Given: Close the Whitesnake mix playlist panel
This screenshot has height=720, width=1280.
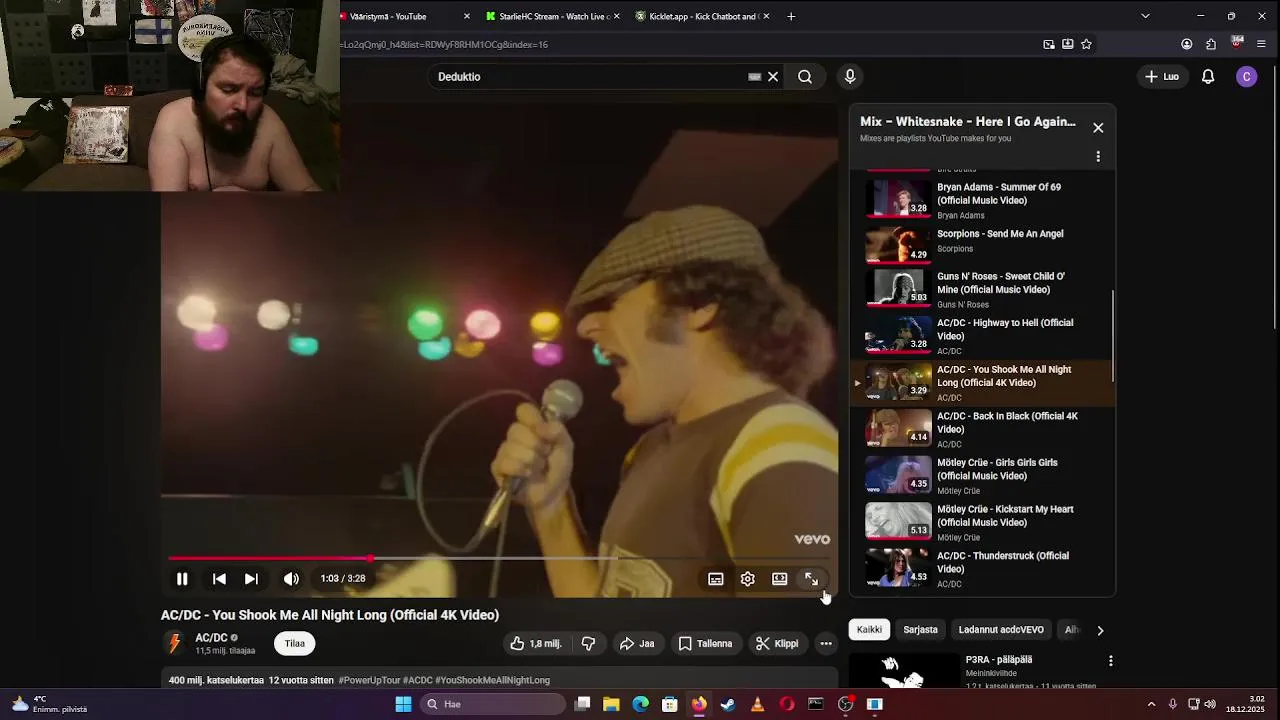Looking at the screenshot, I should tap(1098, 128).
